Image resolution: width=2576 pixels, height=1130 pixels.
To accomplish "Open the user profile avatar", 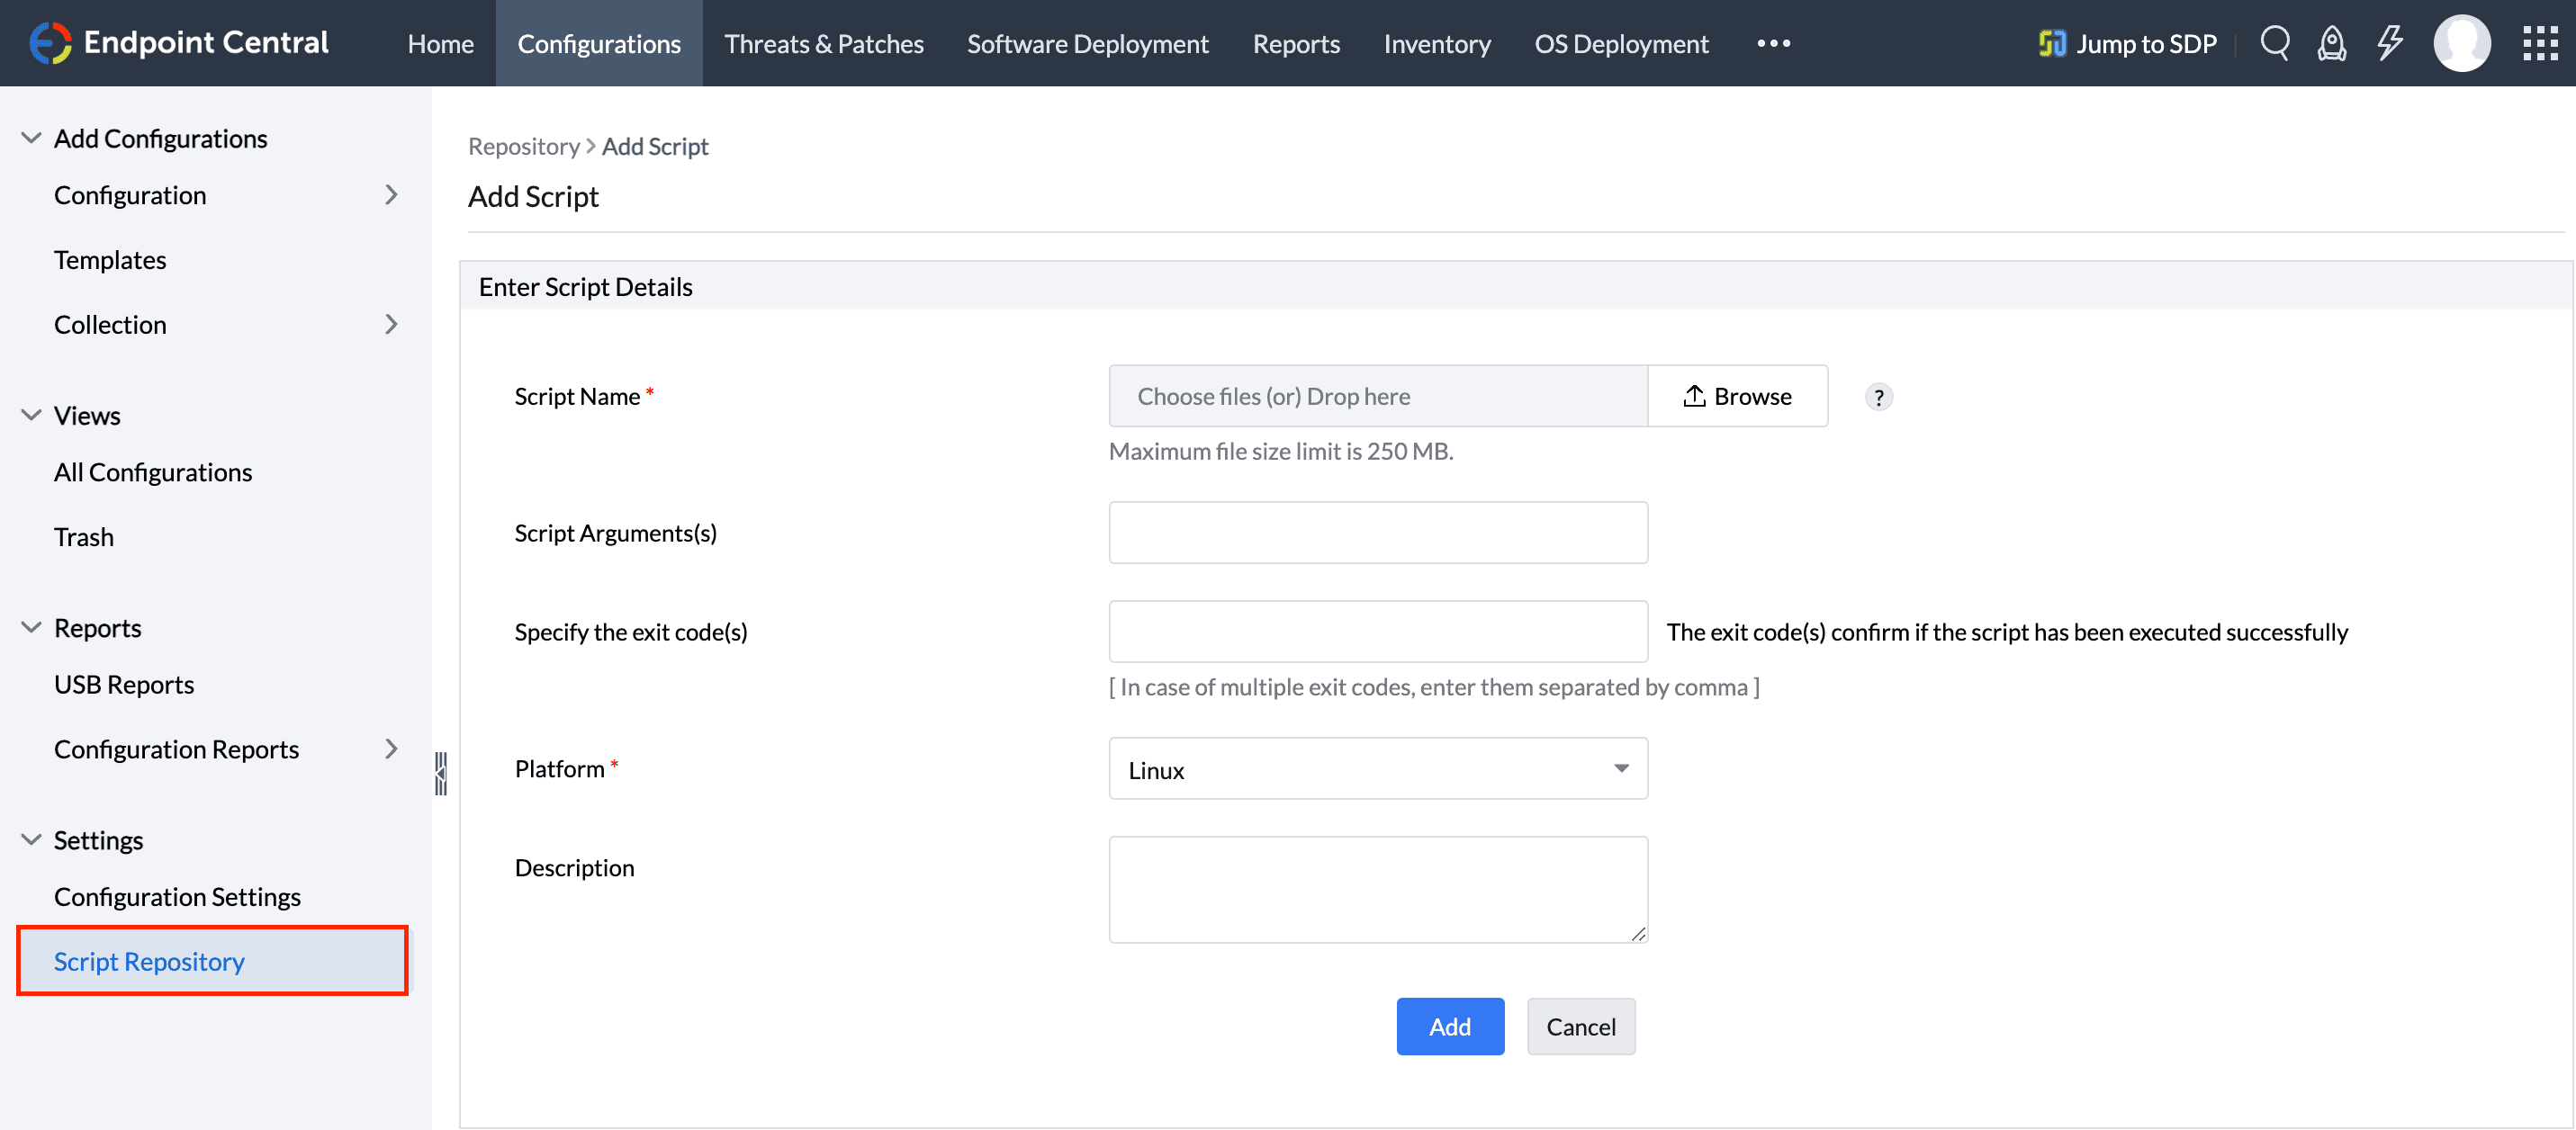I will pos(2461,43).
